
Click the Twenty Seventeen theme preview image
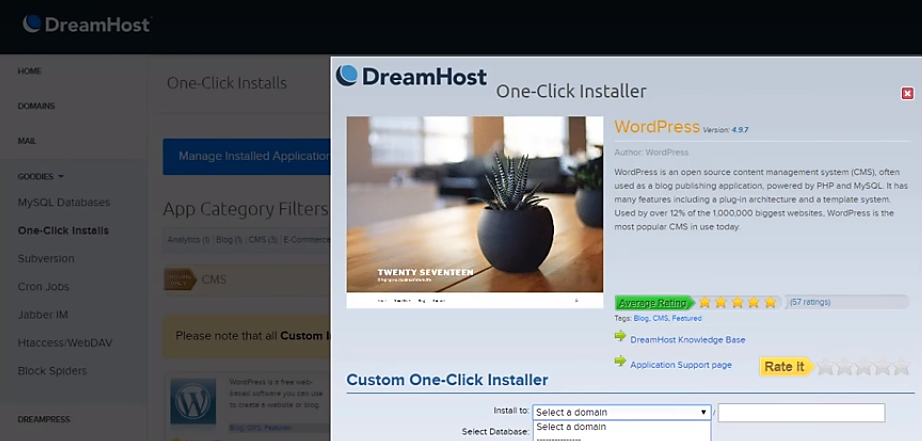click(475, 212)
